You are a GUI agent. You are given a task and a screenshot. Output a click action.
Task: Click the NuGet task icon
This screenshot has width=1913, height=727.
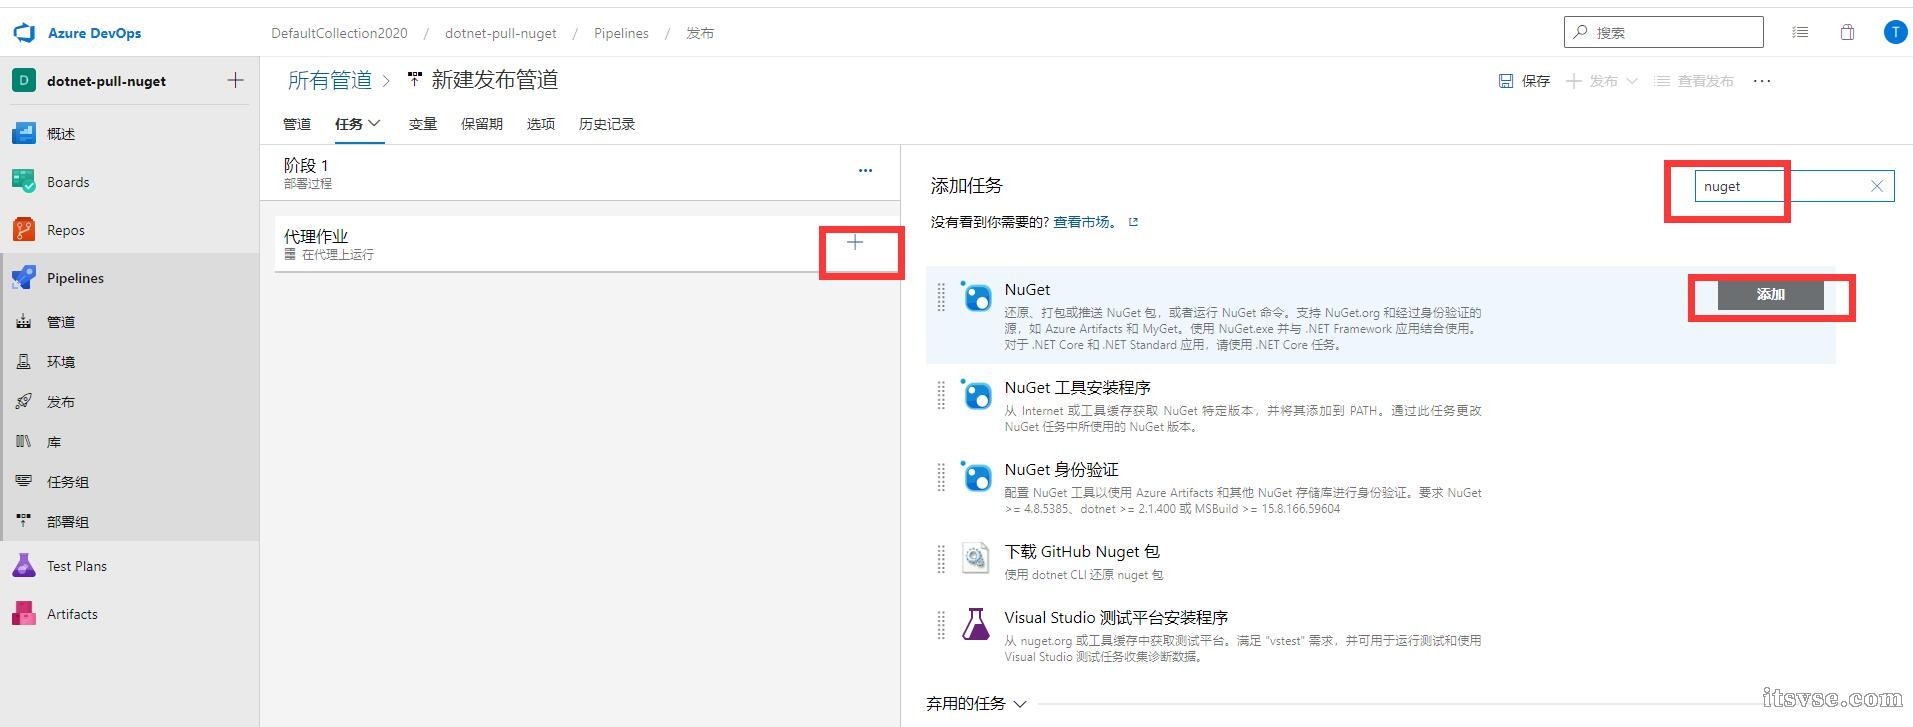(976, 297)
